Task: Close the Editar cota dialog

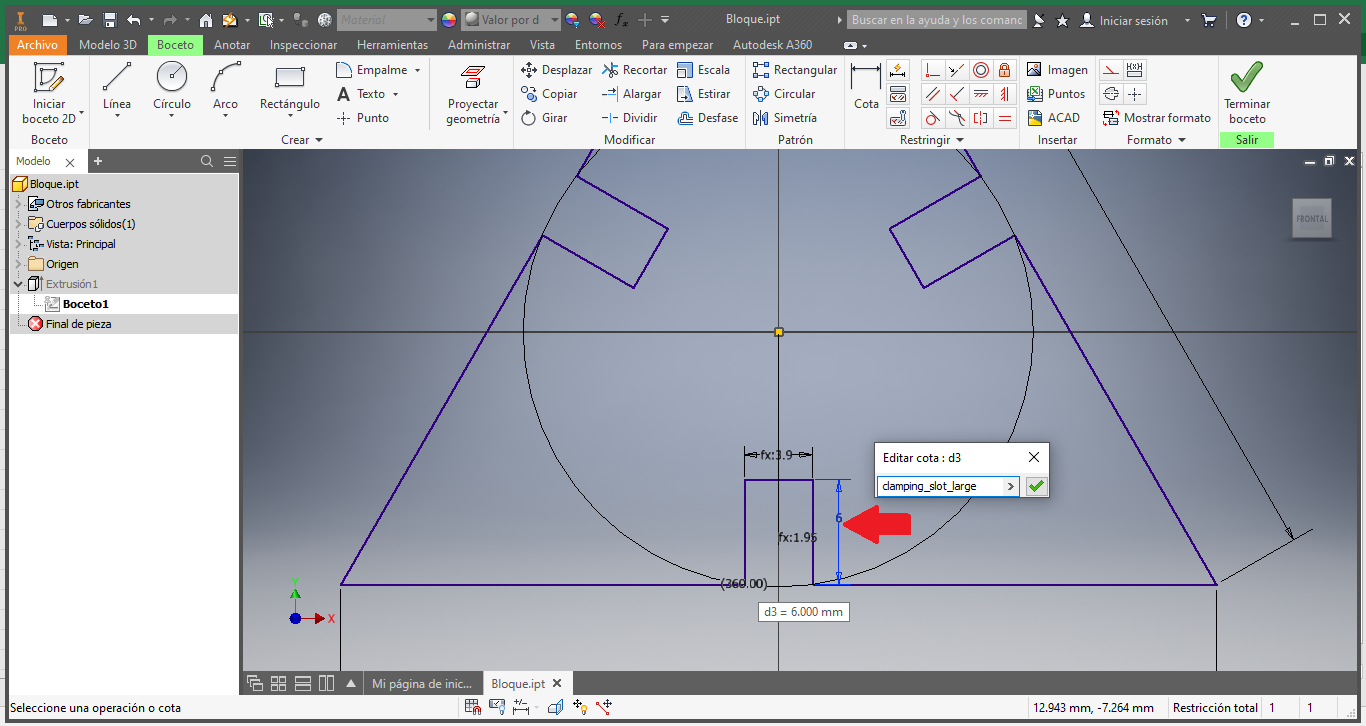Action: click(x=1034, y=457)
